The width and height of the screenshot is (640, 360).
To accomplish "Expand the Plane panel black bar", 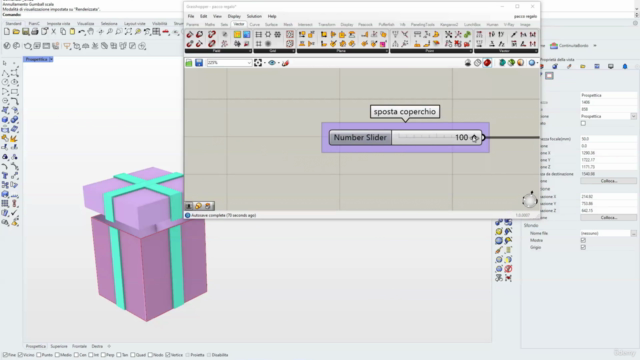I will pyautogui.click(x=342, y=51).
